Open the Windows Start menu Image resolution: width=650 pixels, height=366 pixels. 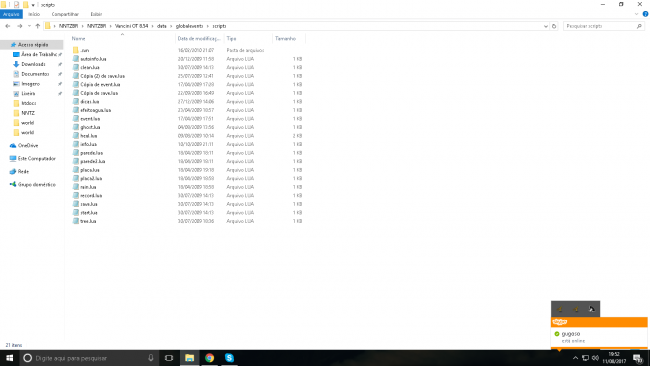(x=10, y=358)
